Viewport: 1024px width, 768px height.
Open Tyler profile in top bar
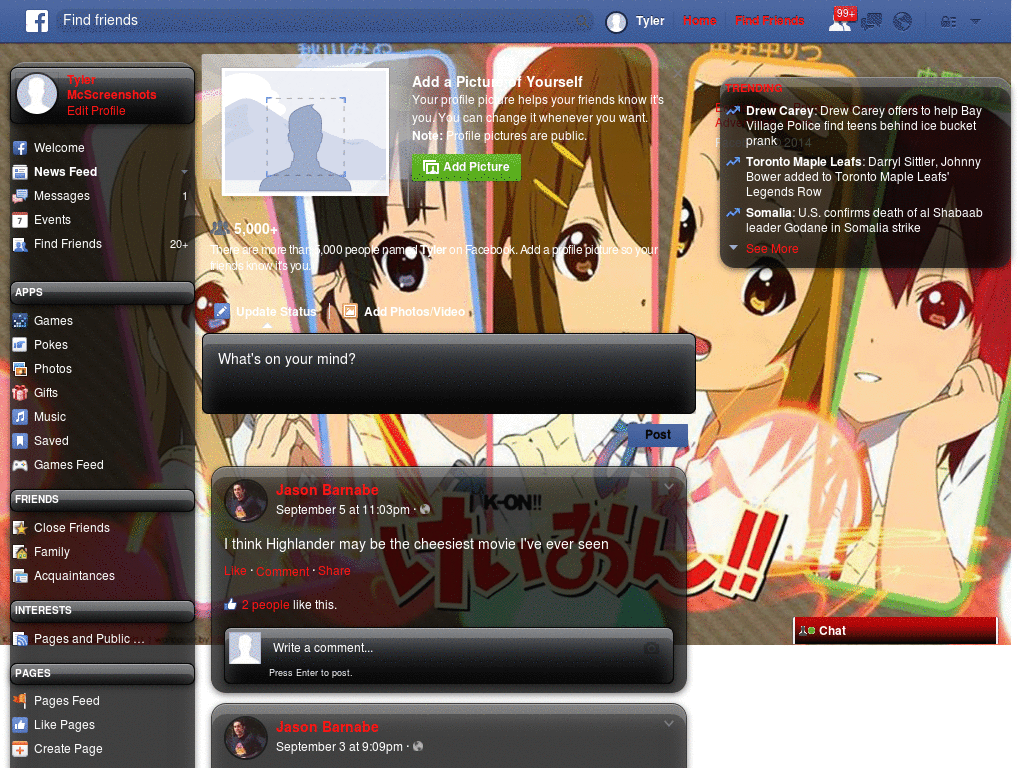pos(635,21)
